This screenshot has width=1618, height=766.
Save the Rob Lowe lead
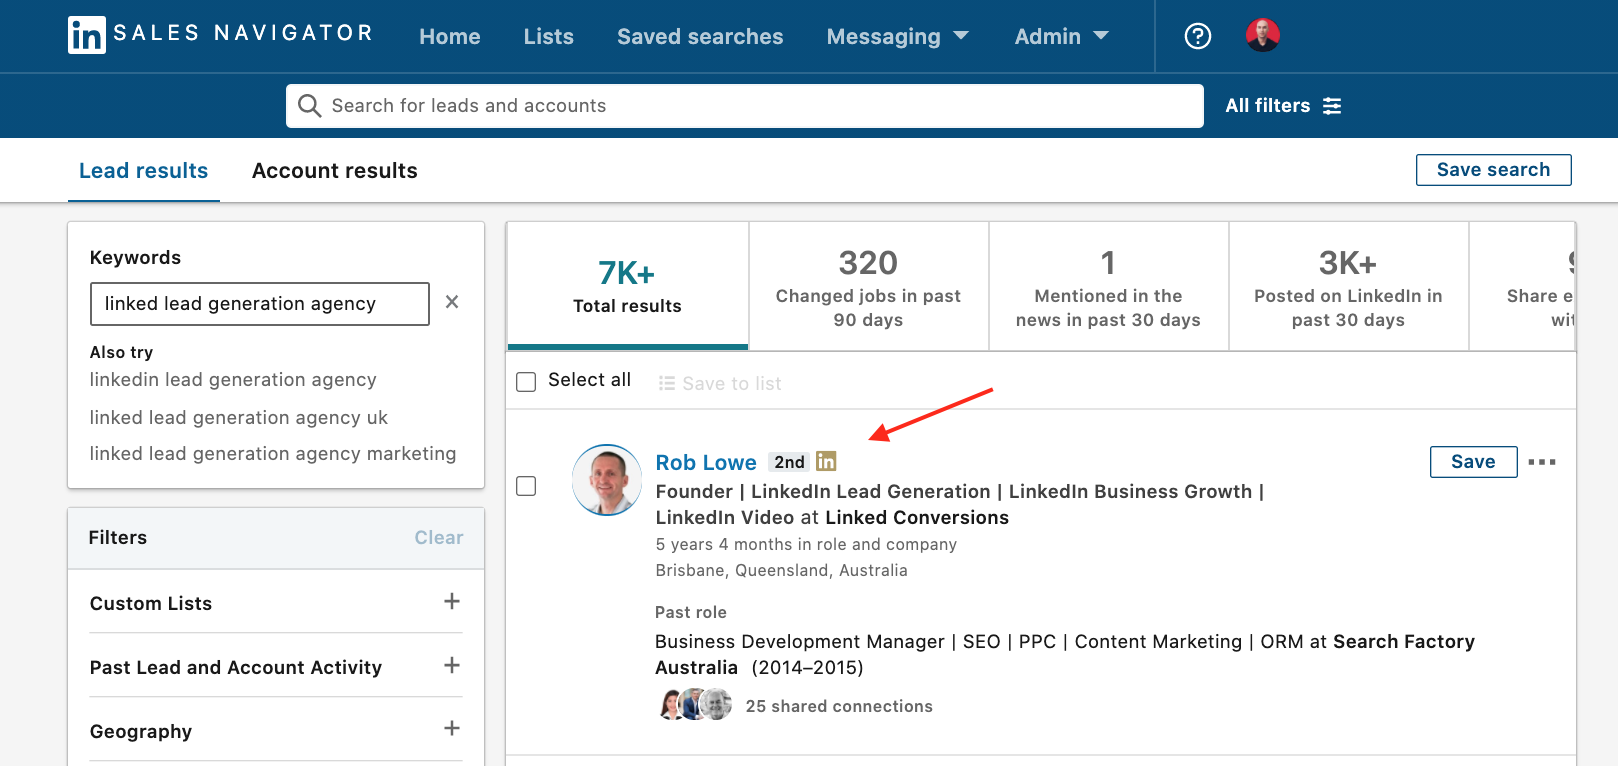point(1473,462)
